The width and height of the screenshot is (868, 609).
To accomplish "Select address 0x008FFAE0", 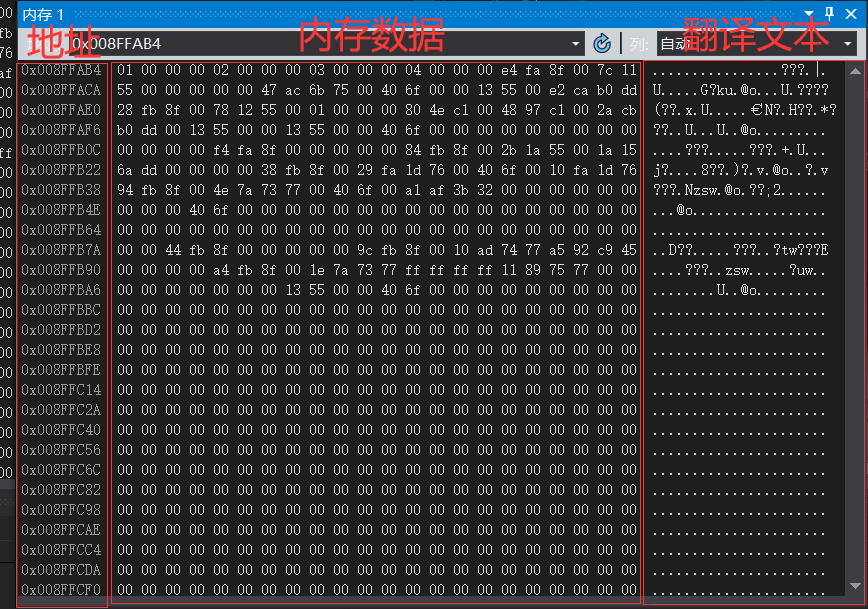I will click(61, 110).
